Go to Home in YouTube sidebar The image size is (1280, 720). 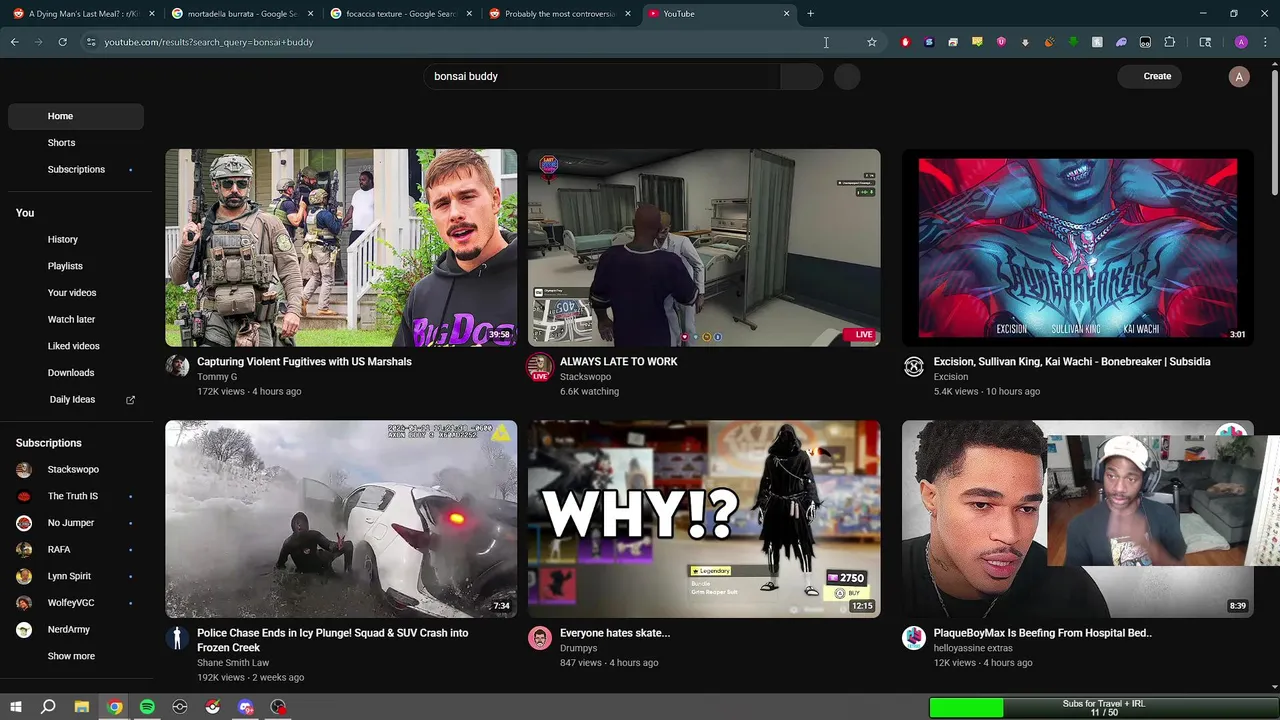[76, 116]
